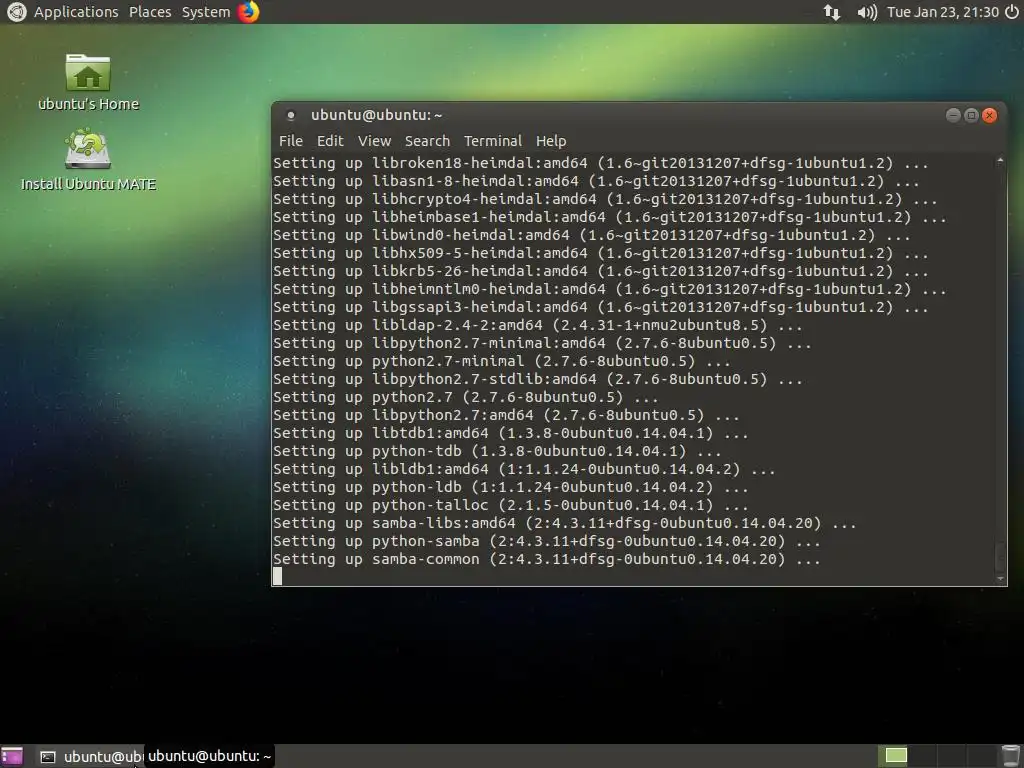Click the ubuntu@ubuntu taskbar window button
This screenshot has width=1024, height=768.
[90, 756]
